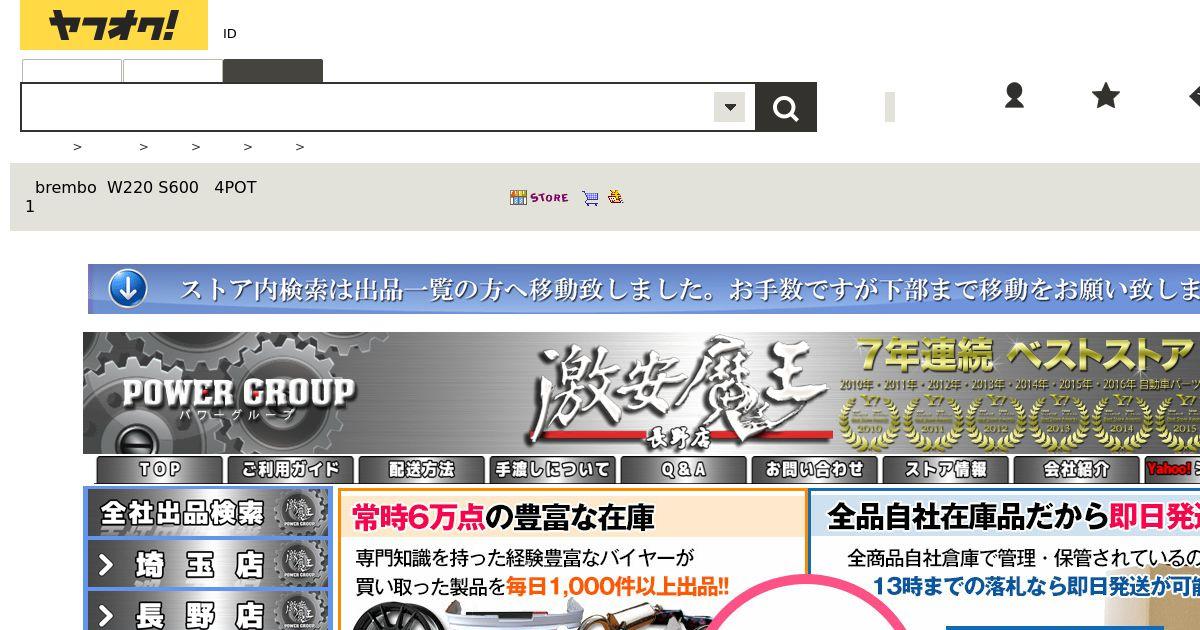Click the STORE badge icon
This screenshot has width=1200, height=630.
point(539,198)
